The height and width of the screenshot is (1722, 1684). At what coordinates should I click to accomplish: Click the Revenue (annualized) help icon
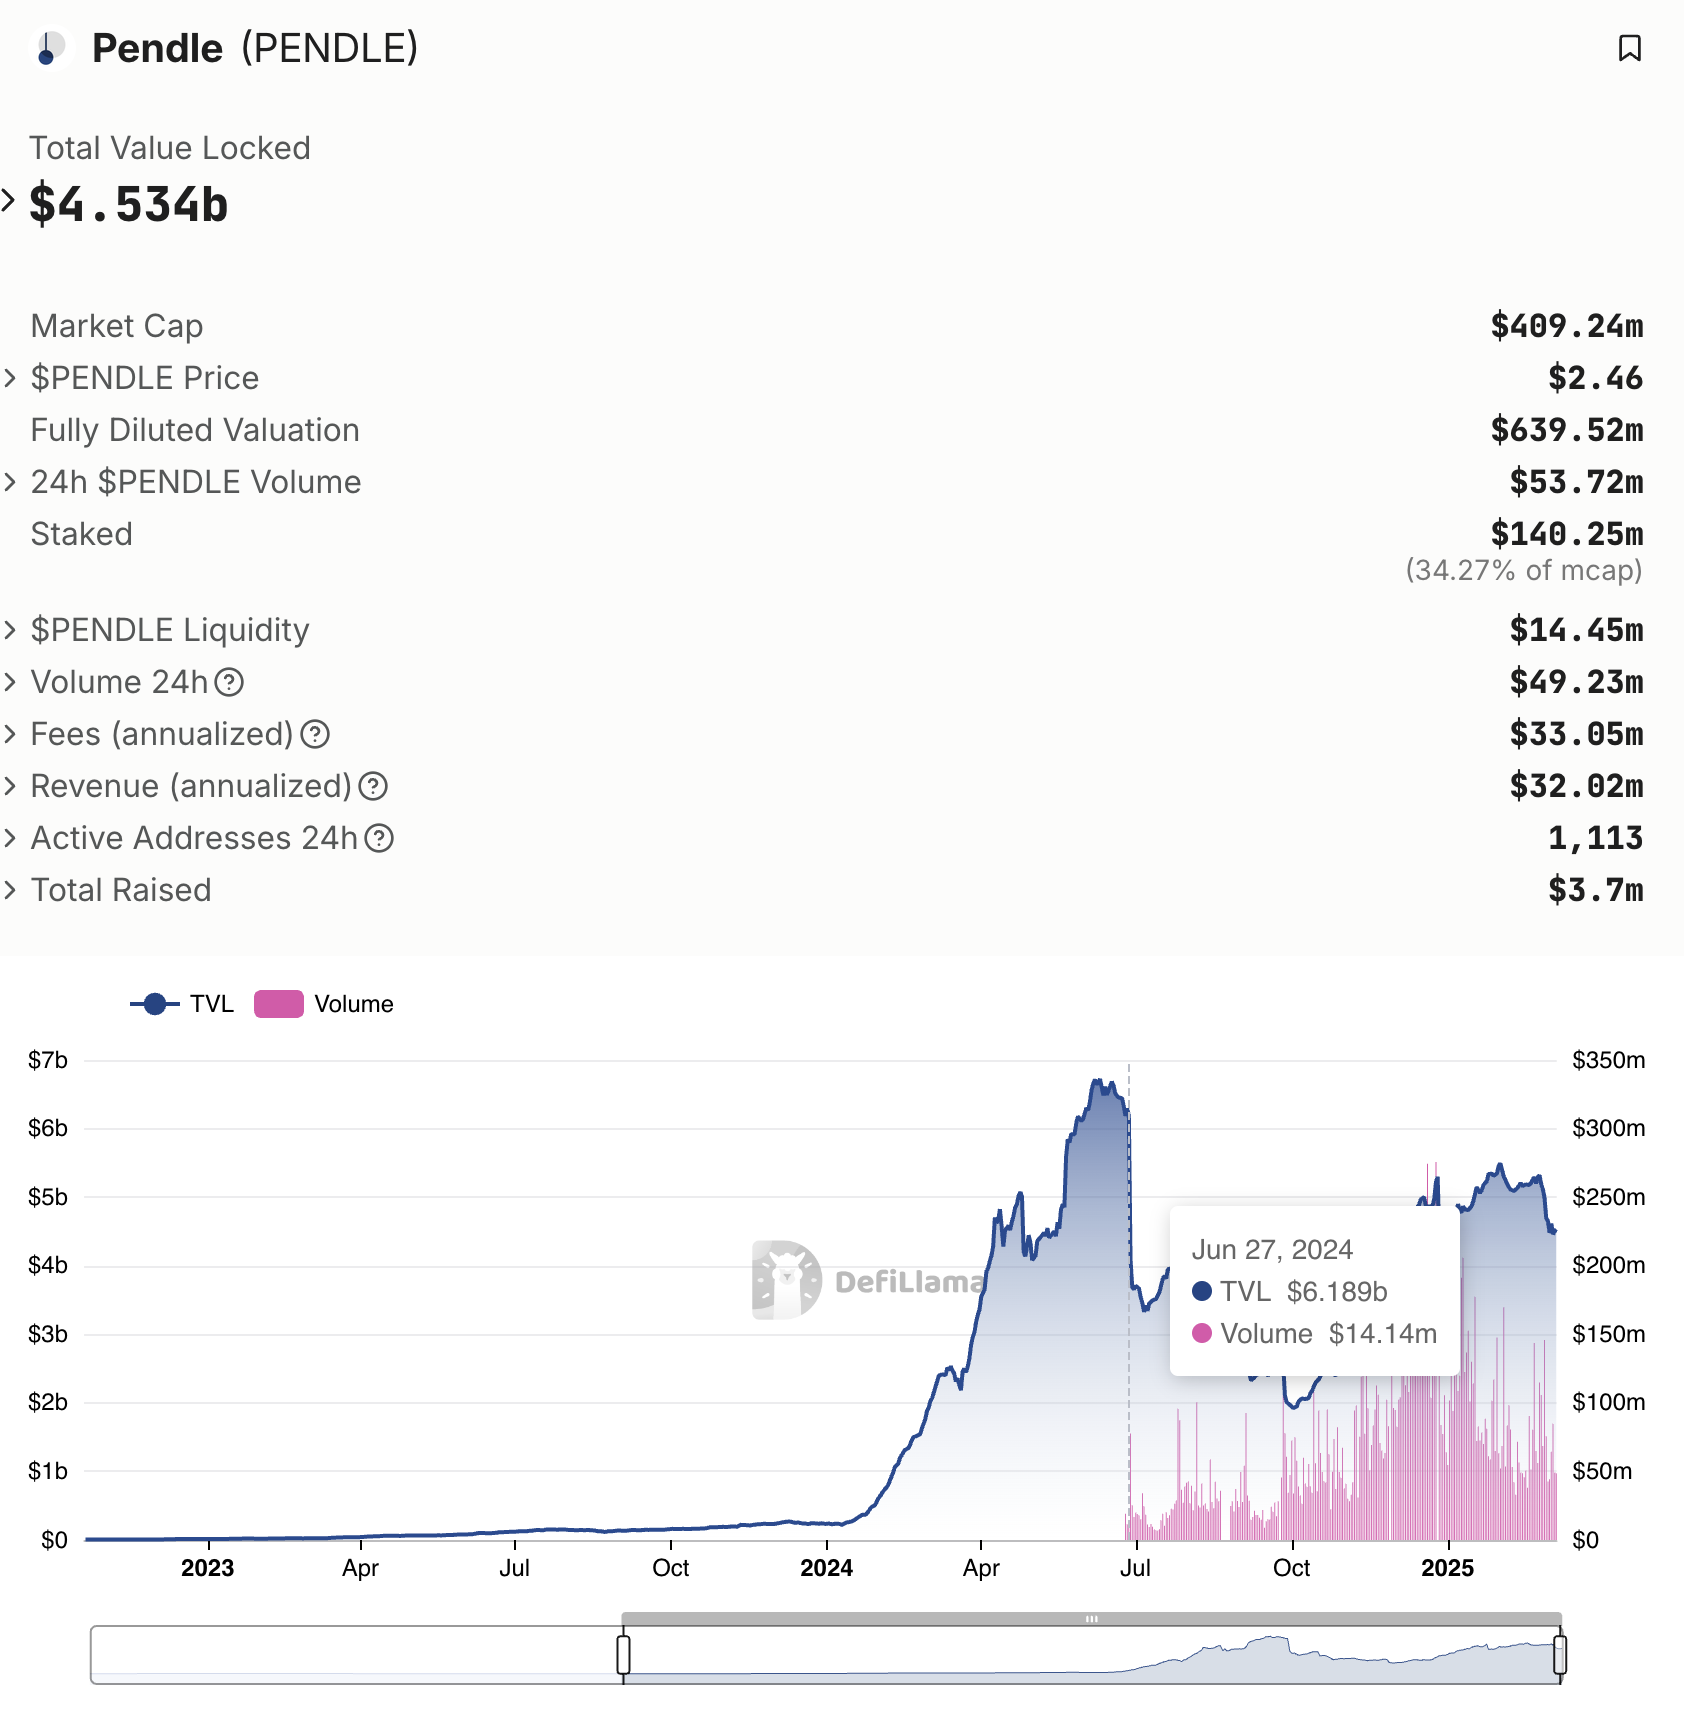click(x=373, y=786)
